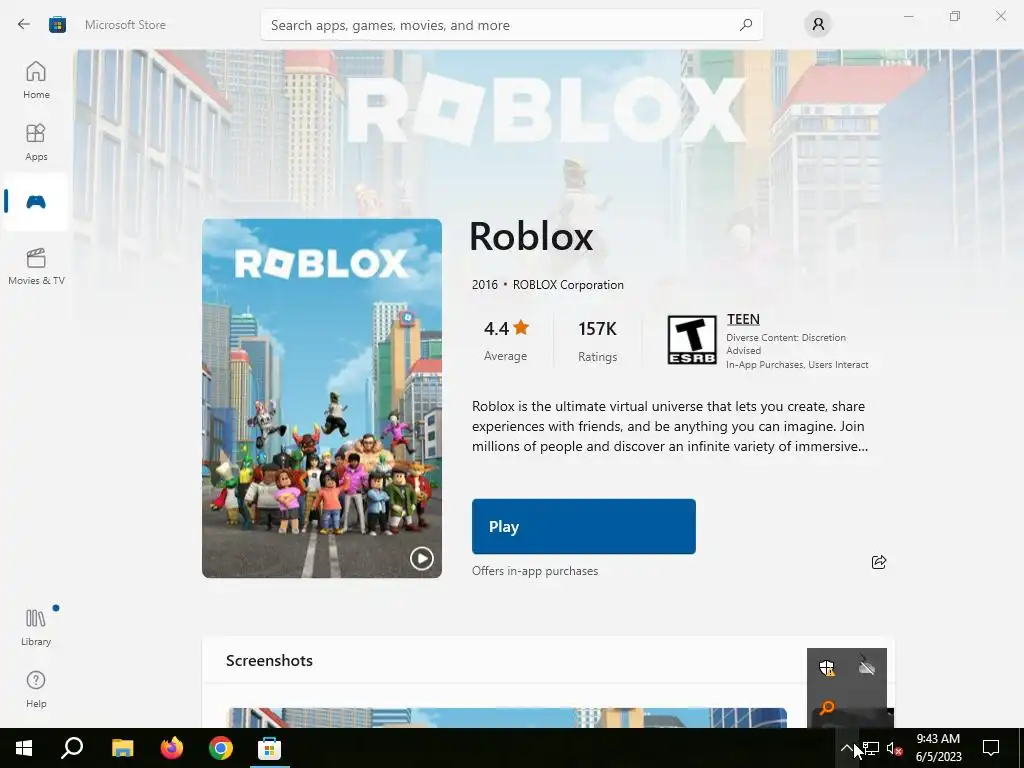Open the Help section
1024x768 pixels.
[x=36, y=690]
